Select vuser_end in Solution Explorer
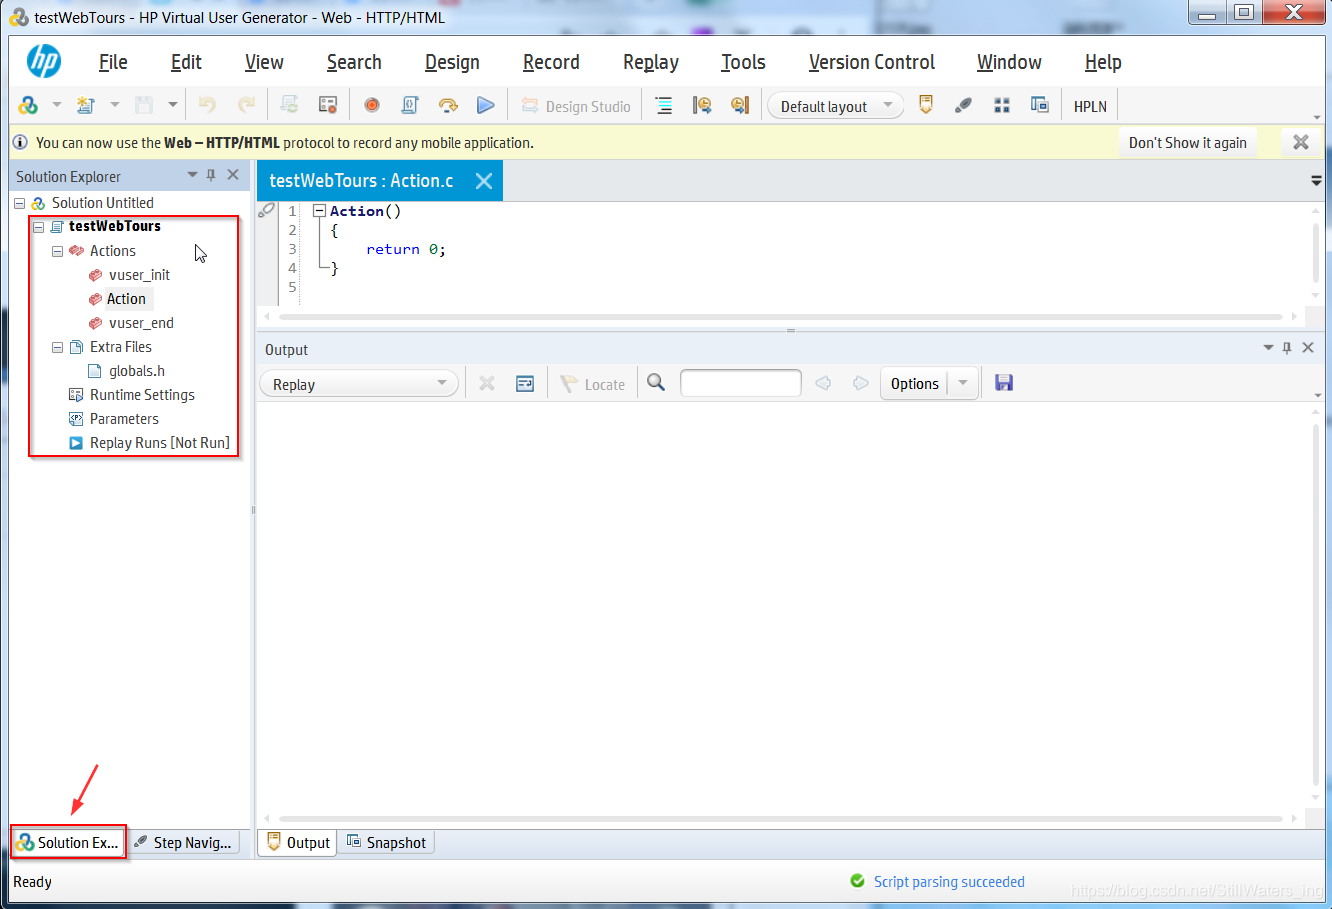1332x909 pixels. [141, 323]
